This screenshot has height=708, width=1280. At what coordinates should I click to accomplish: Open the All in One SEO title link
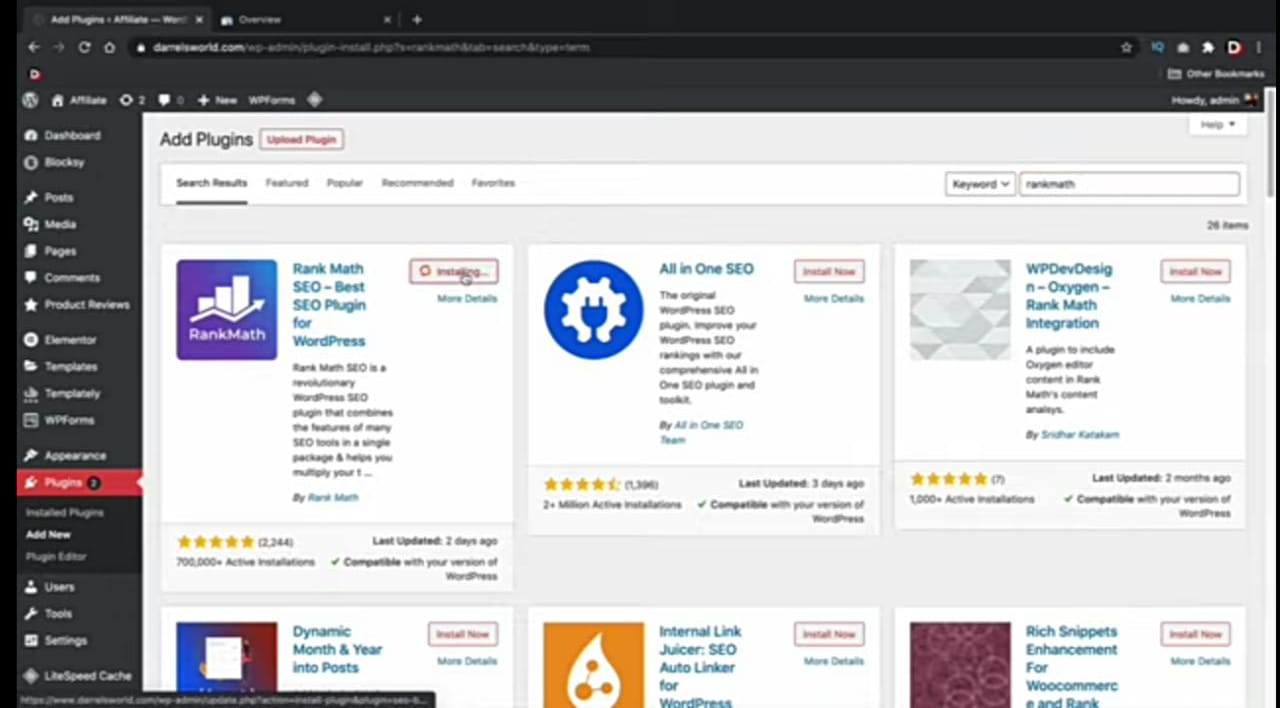pyautogui.click(x=706, y=269)
